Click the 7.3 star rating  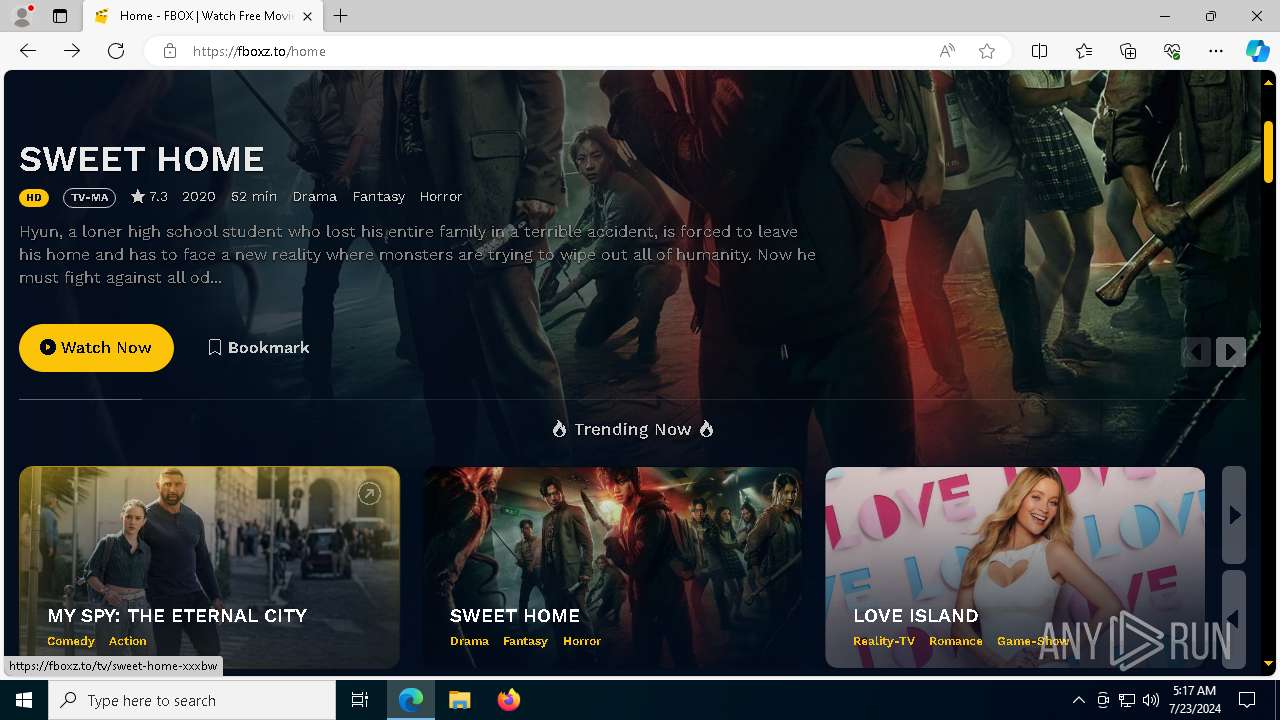[149, 196]
